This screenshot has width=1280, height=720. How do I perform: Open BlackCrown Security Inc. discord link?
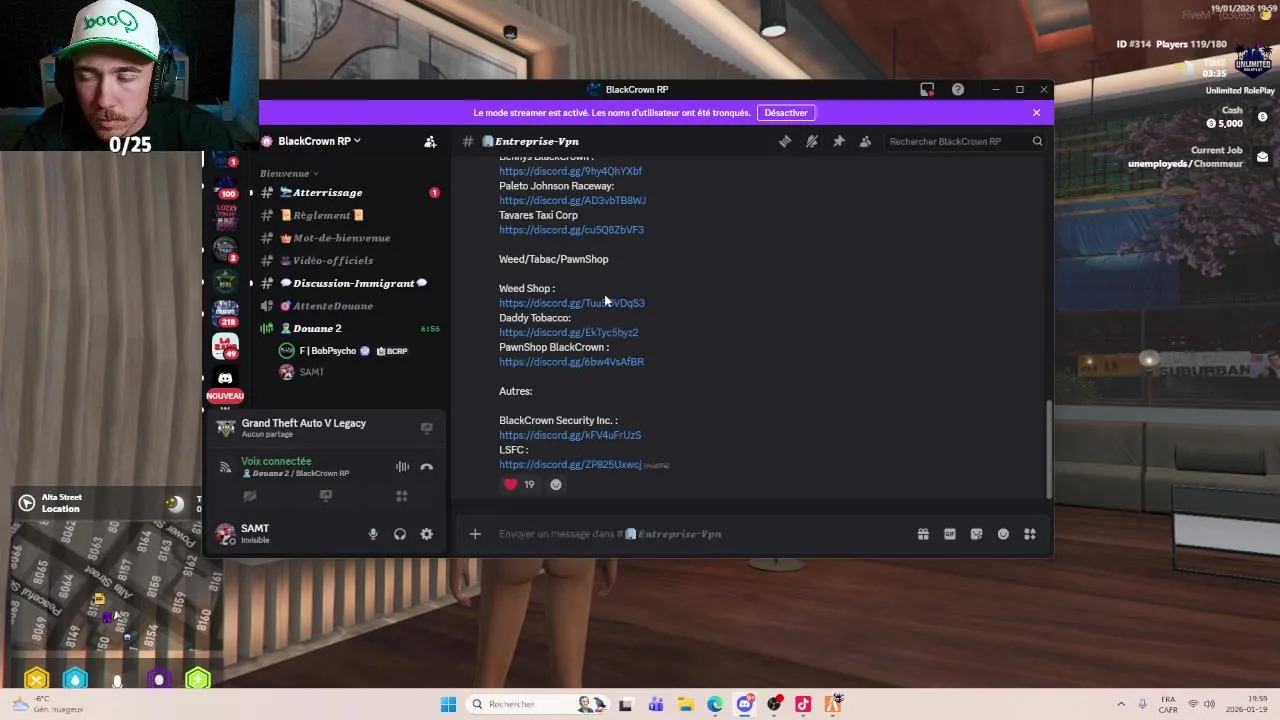pyautogui.click(x=570, y=435)
